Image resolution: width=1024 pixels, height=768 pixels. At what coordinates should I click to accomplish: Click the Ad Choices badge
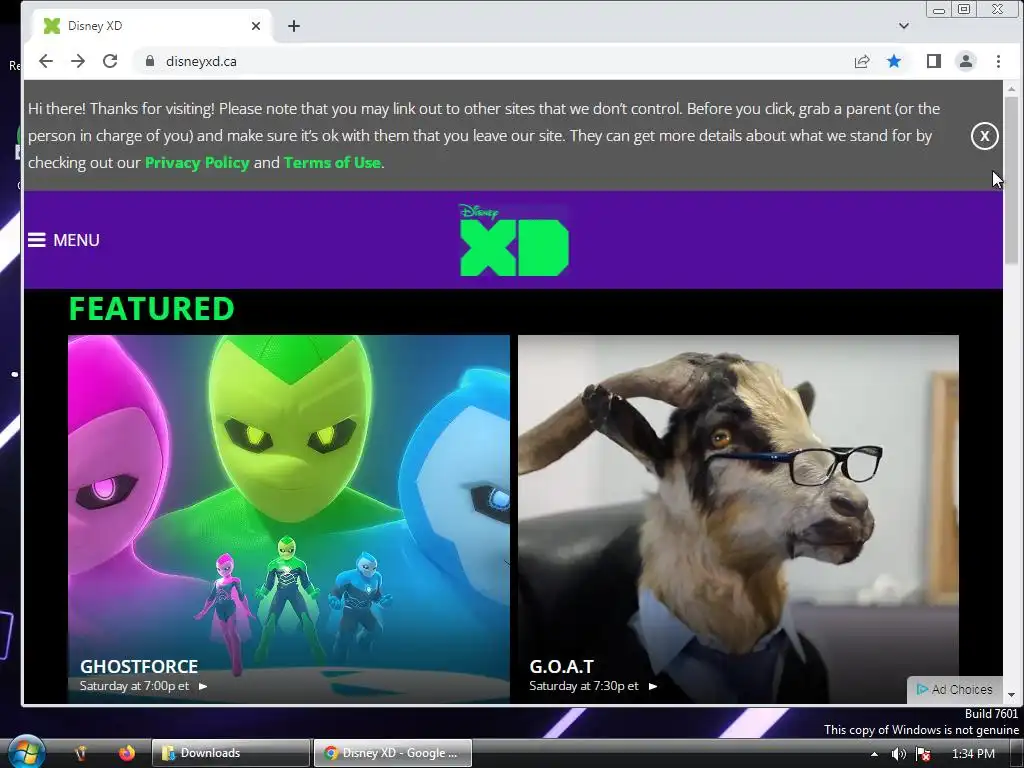click(x=955, y=690)
